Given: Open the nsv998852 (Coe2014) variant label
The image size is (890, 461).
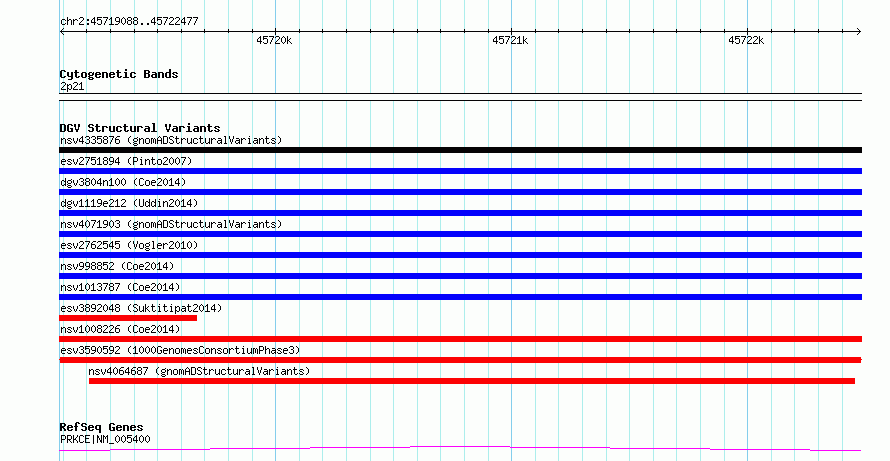Looking at the screenshot, I should point(117,266).
